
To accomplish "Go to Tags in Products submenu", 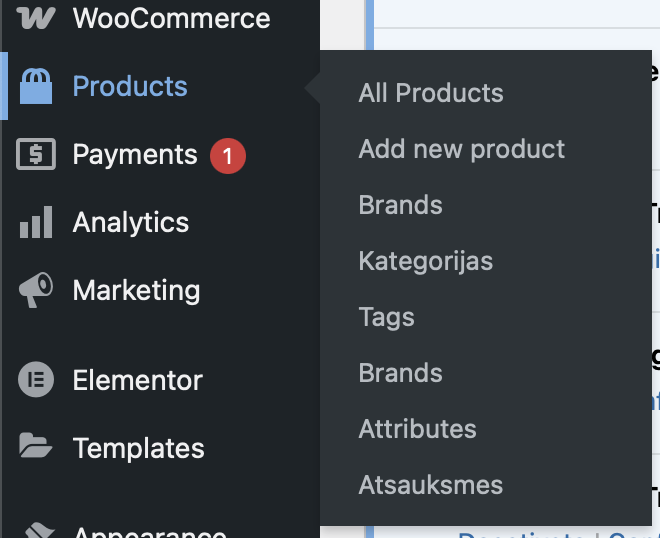I will click(386, 317).
